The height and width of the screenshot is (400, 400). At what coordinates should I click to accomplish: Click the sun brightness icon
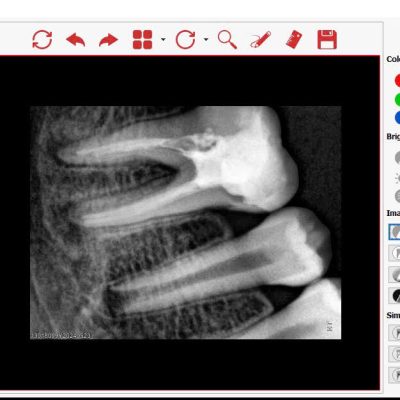coord(397,178)
